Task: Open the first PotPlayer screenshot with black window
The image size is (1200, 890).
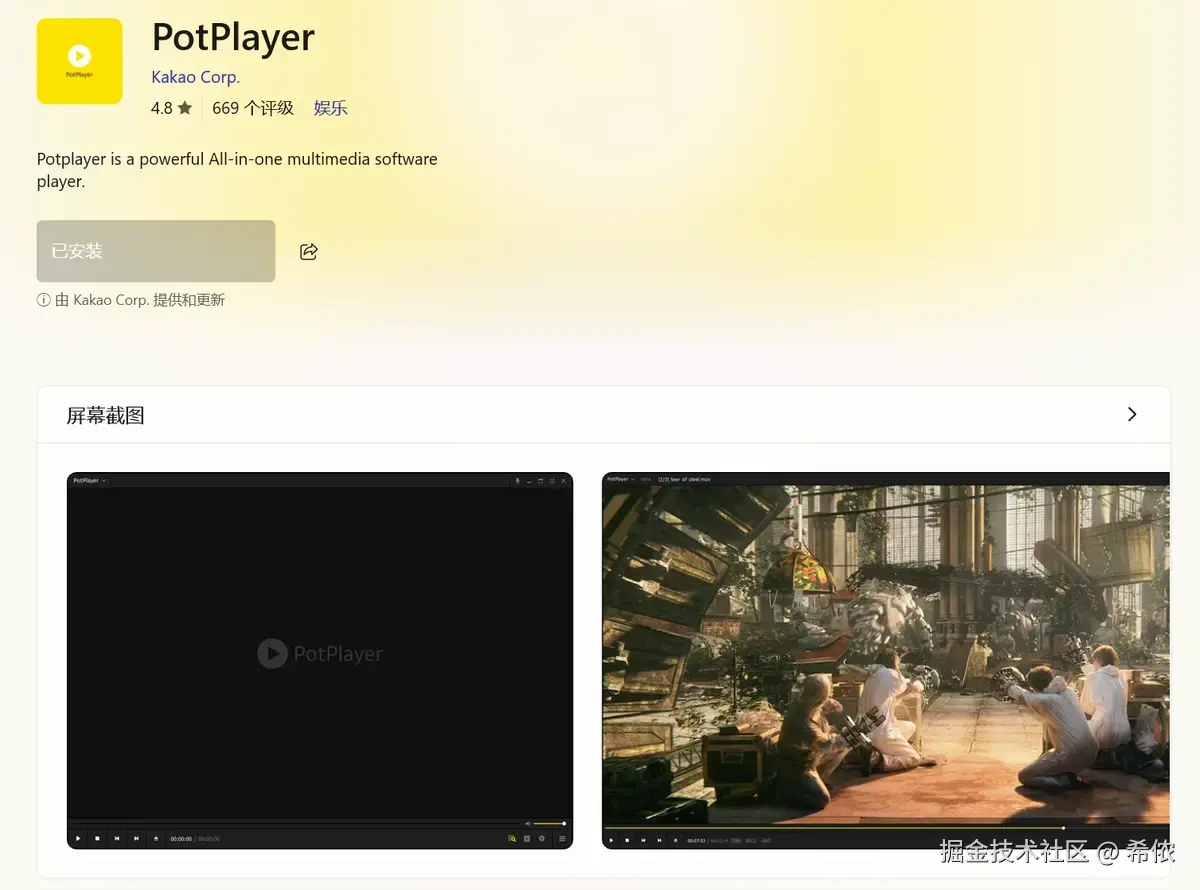Action: (320, 660)
